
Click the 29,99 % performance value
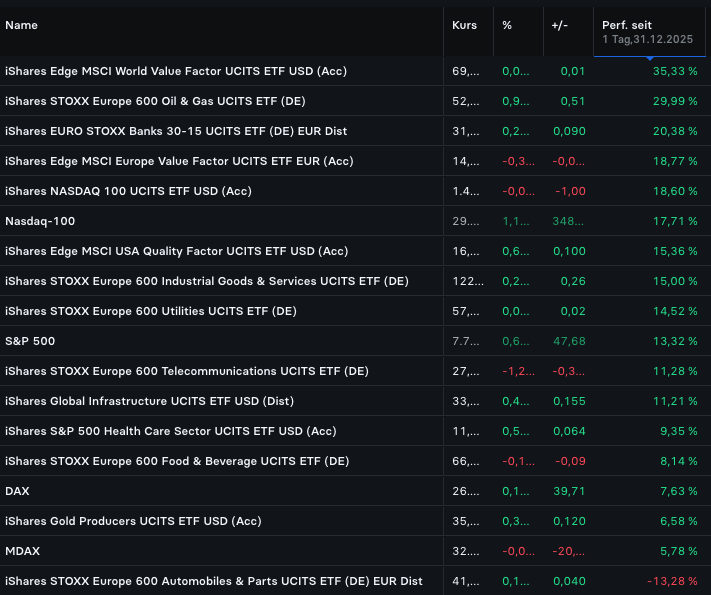point(675,101)
